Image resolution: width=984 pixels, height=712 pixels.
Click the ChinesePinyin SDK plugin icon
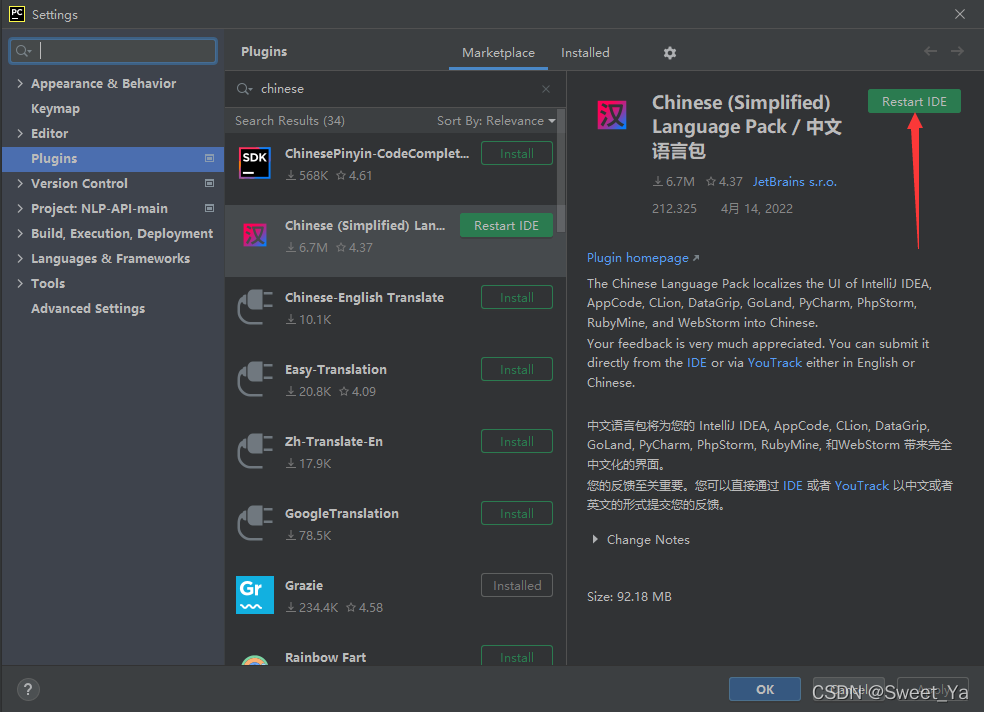255,162
